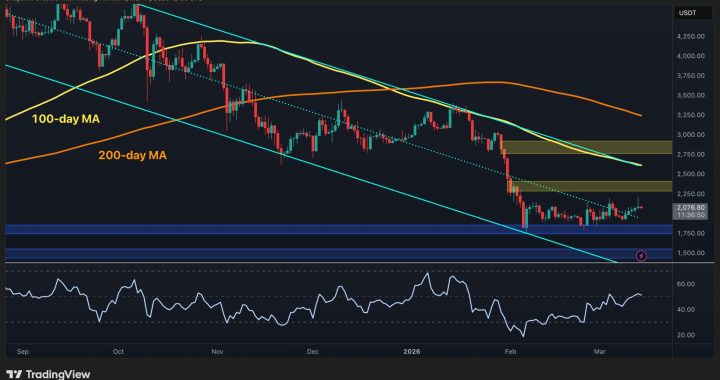Click the Nov label on time axis
Screen dimensions: 720x380
(x=218, y=352)
